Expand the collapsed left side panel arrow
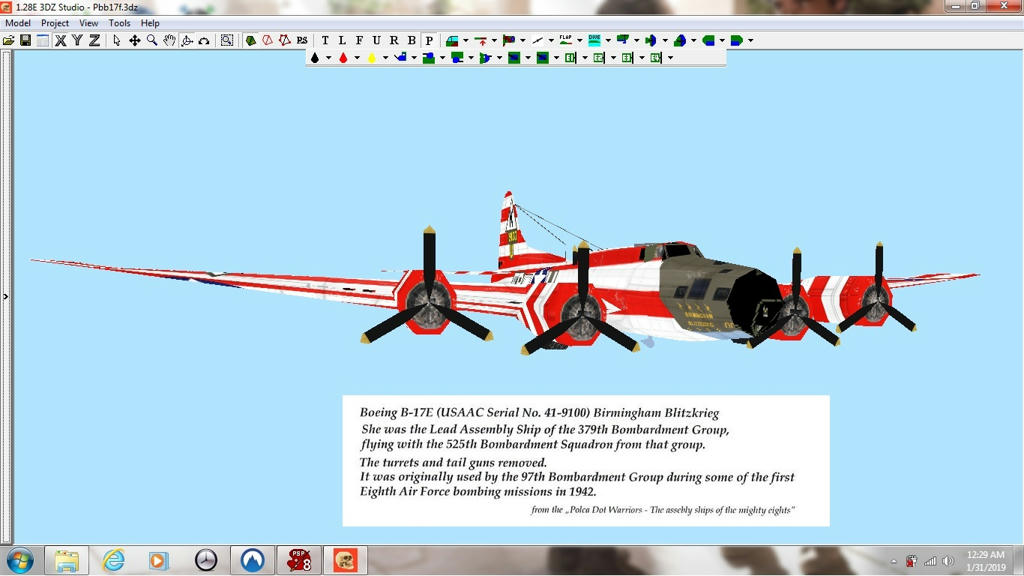Image resolution: width=1024 pixels, height=576 pixels. point(5,296)
